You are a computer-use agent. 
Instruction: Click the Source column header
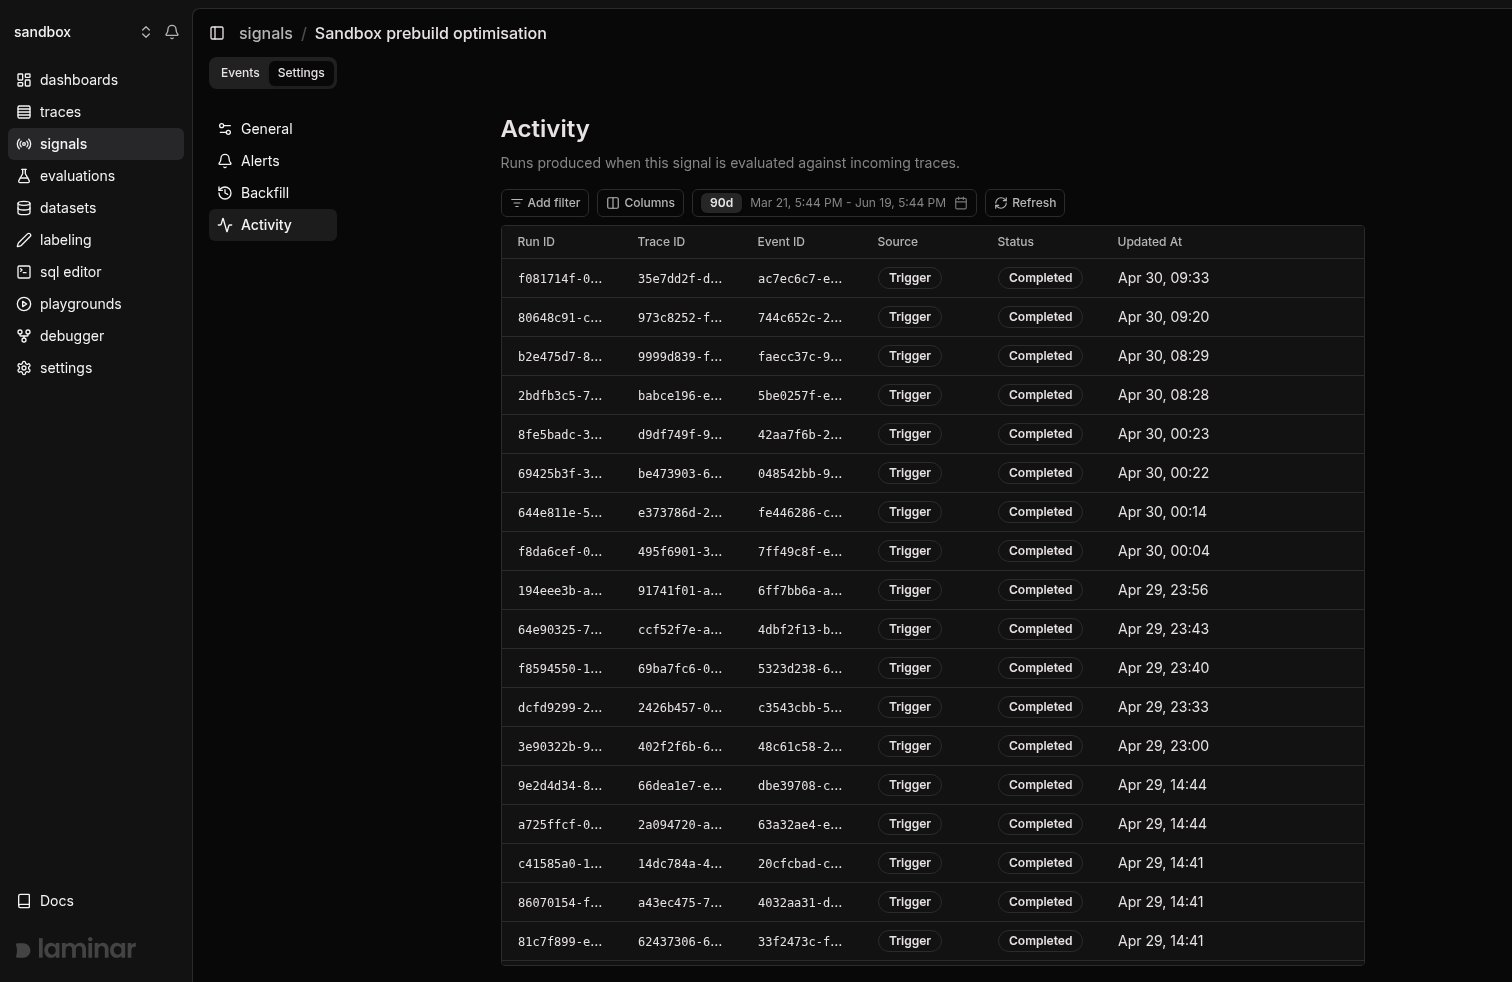click(x=898, y=242)
